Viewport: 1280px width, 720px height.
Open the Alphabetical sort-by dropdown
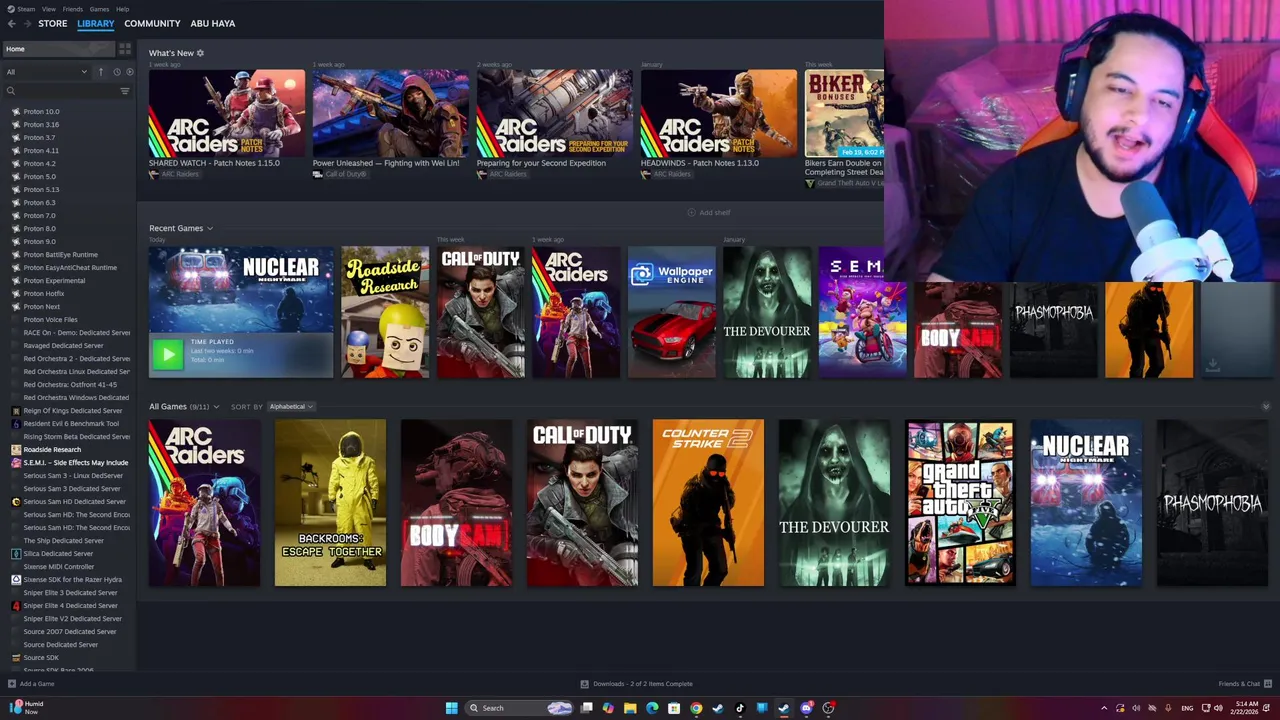tap(291, 407)
